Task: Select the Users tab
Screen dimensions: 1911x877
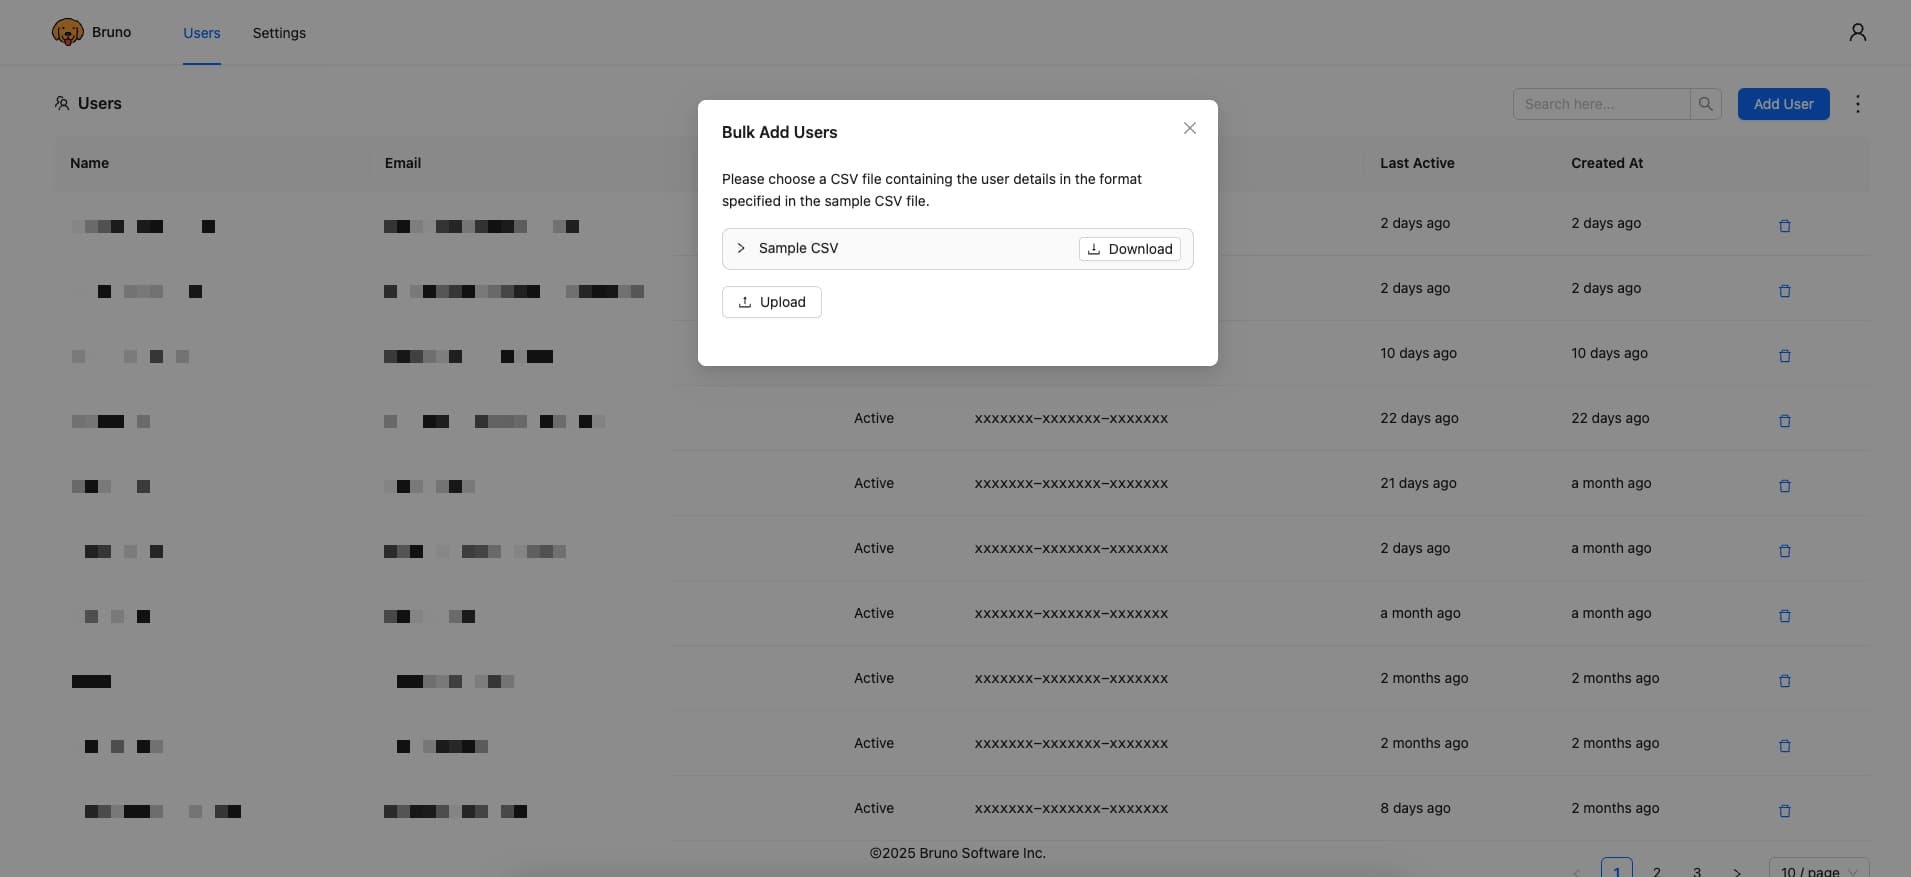Action: click(201, 33)
